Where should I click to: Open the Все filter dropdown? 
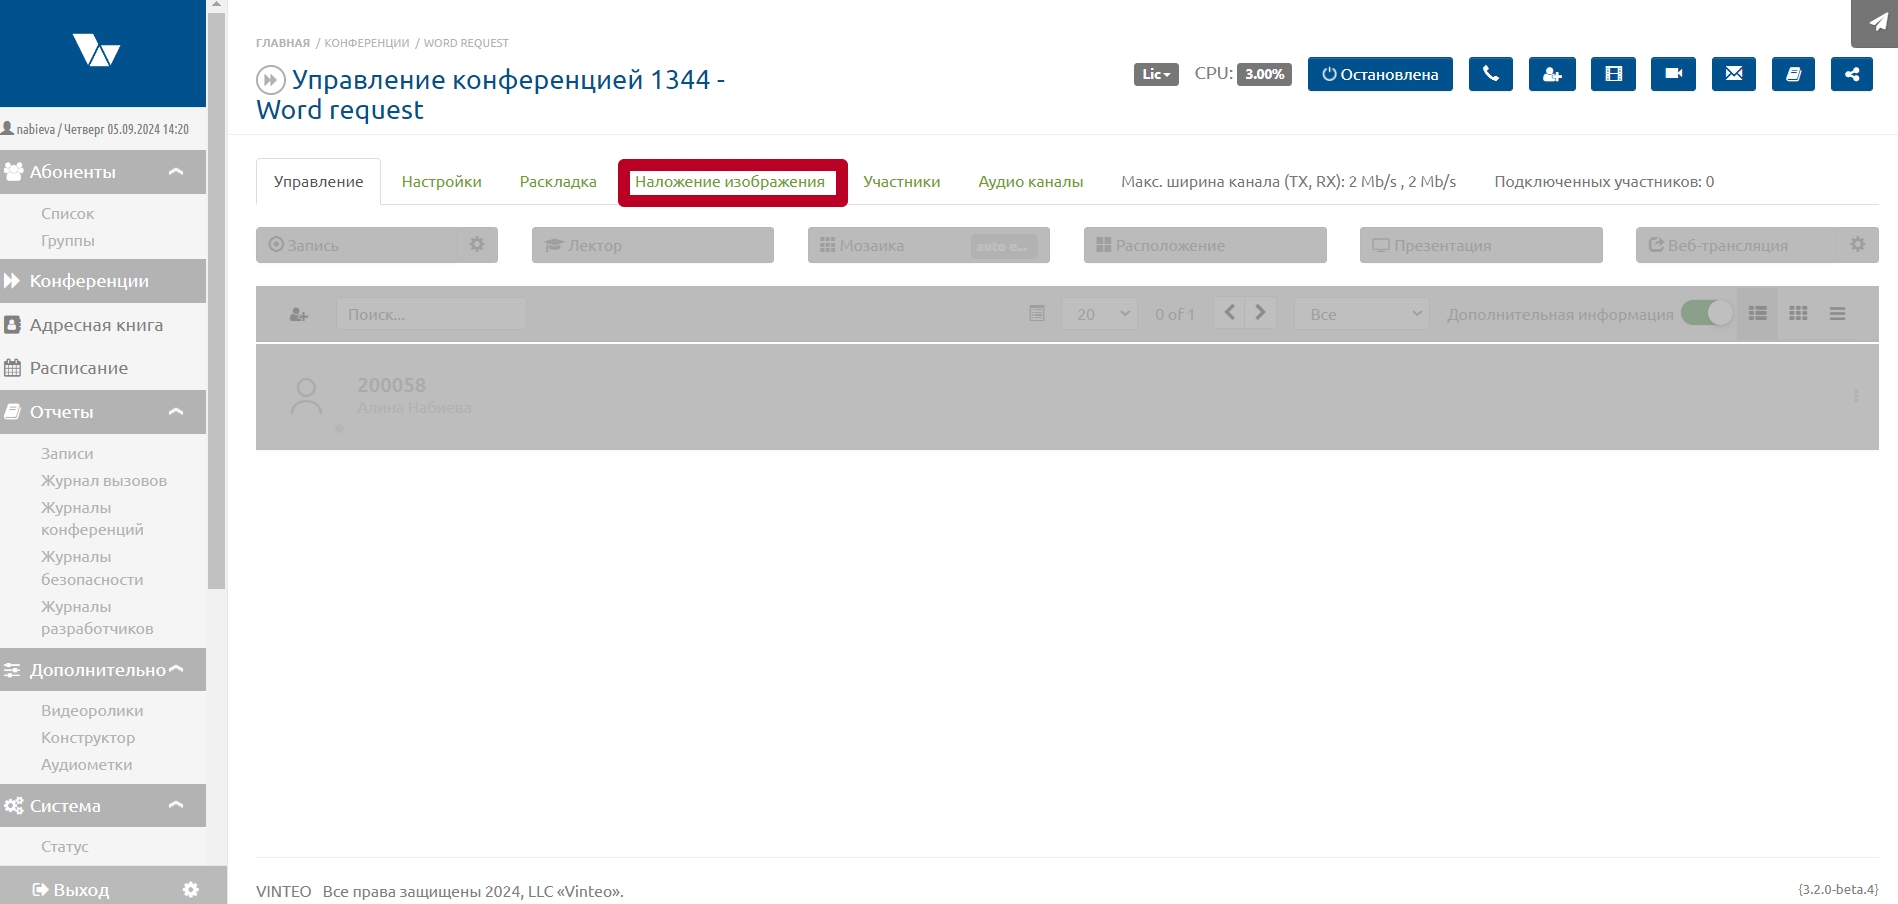coord(1361,314)
